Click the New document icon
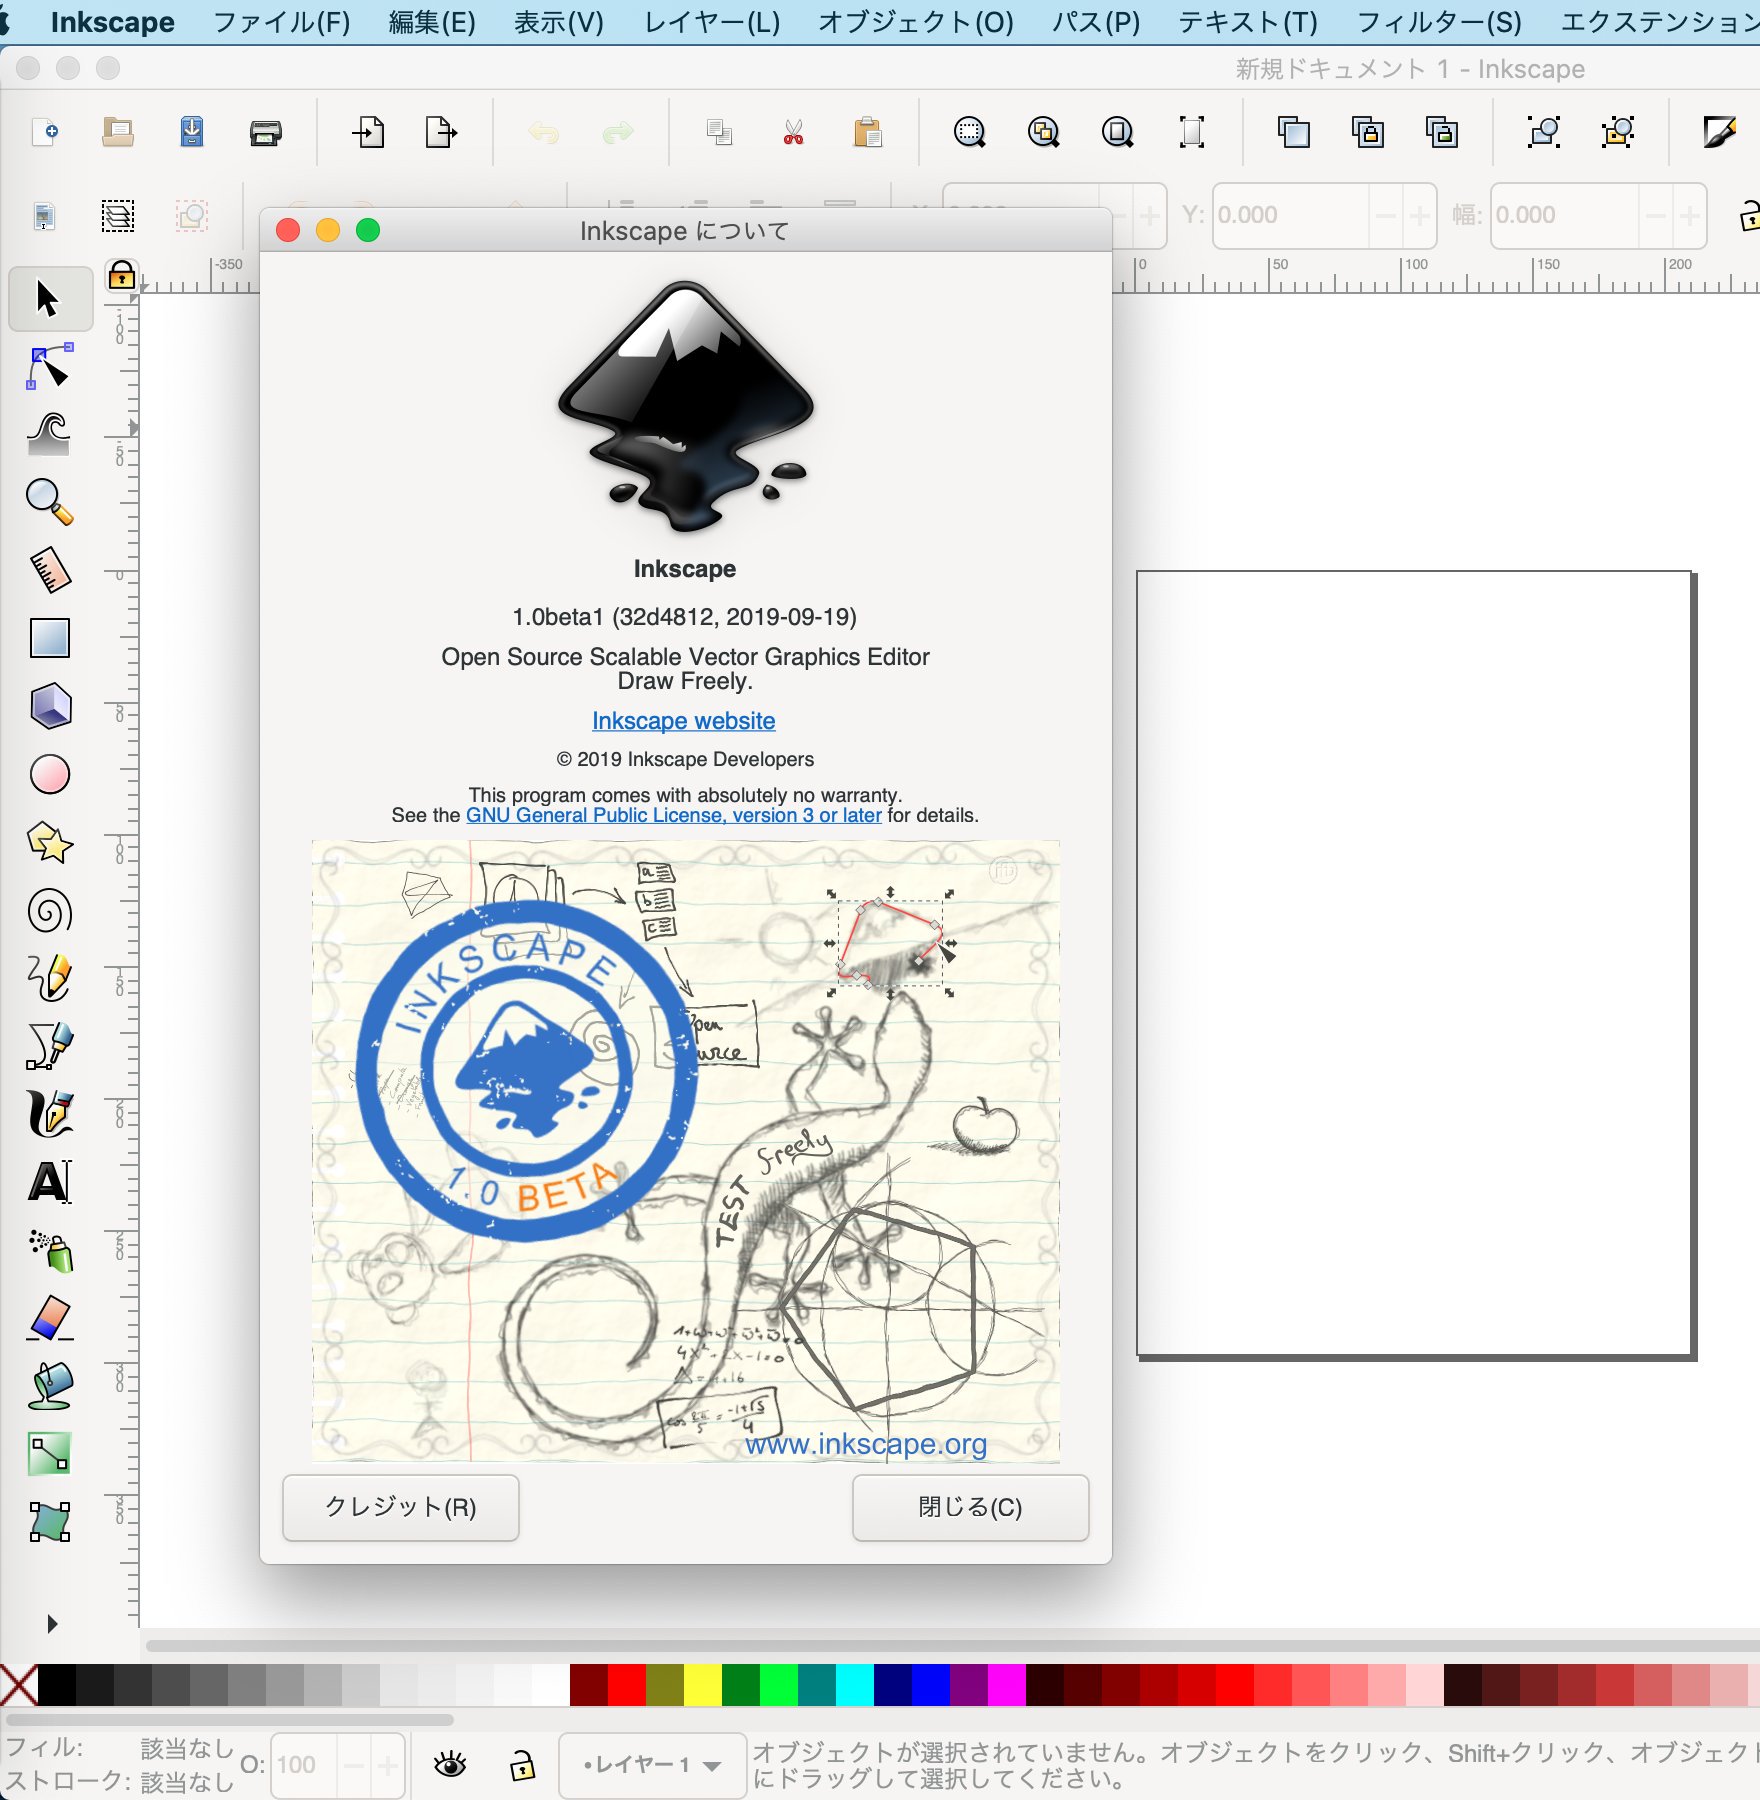Viewport: 1760px width, 1800px height. (x=45, y=132)
